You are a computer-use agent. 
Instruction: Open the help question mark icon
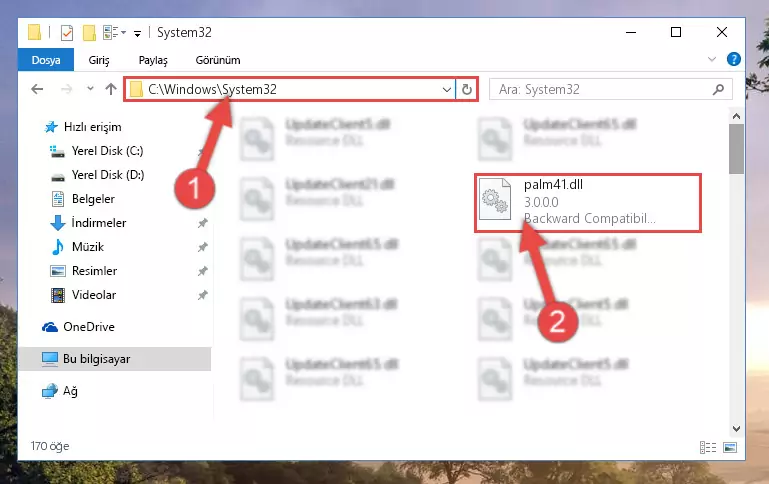click(734, 59)
